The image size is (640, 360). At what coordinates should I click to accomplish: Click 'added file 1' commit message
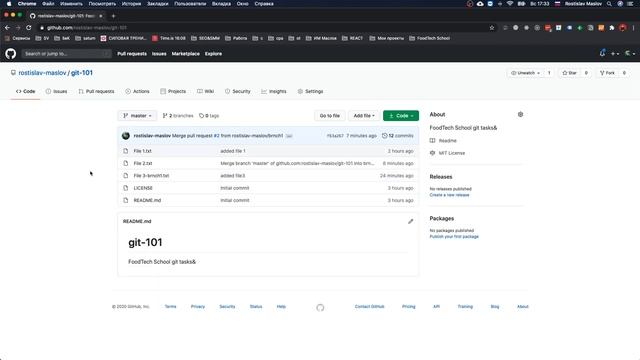233,151
